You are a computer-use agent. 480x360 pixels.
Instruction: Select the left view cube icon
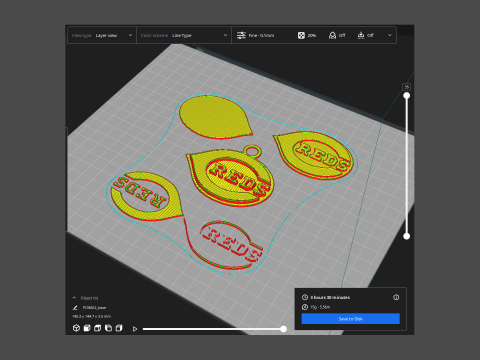(108, 328)
